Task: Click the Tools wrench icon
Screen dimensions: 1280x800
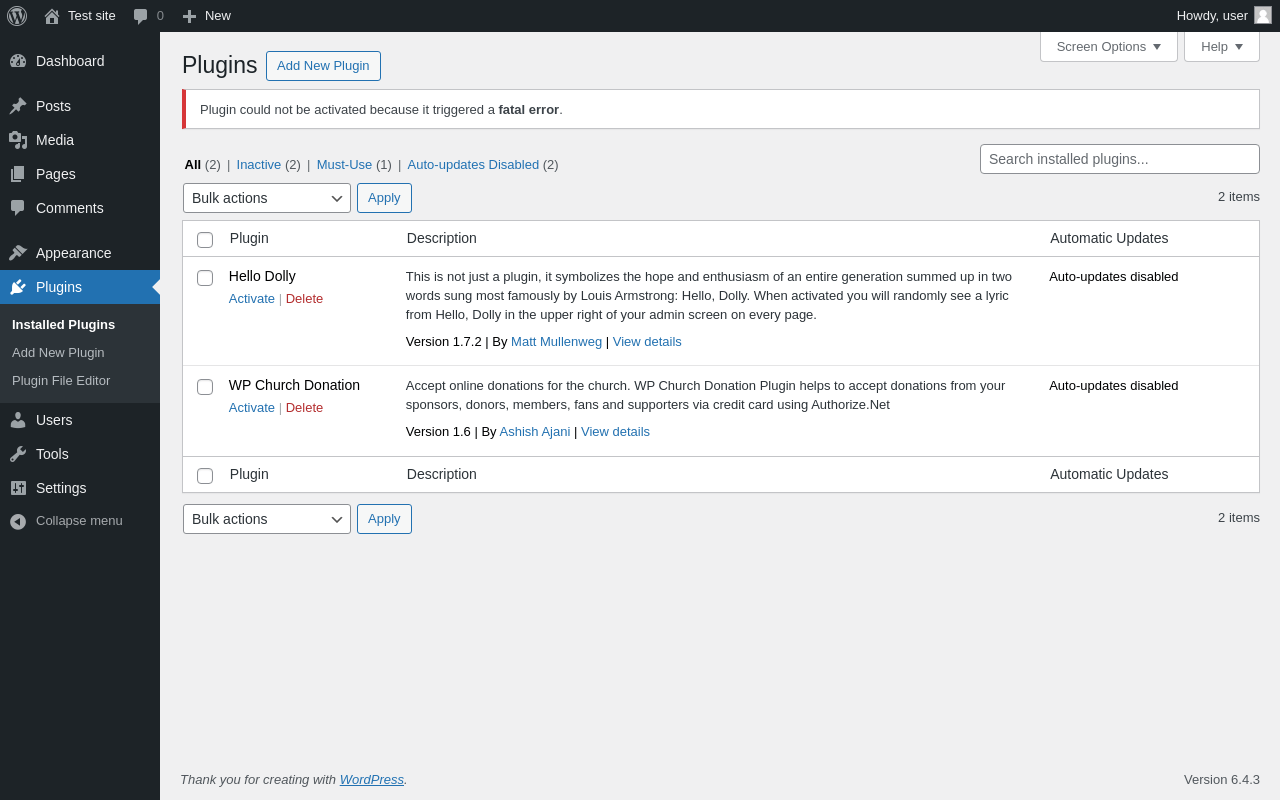Action: tap(18, 454)
